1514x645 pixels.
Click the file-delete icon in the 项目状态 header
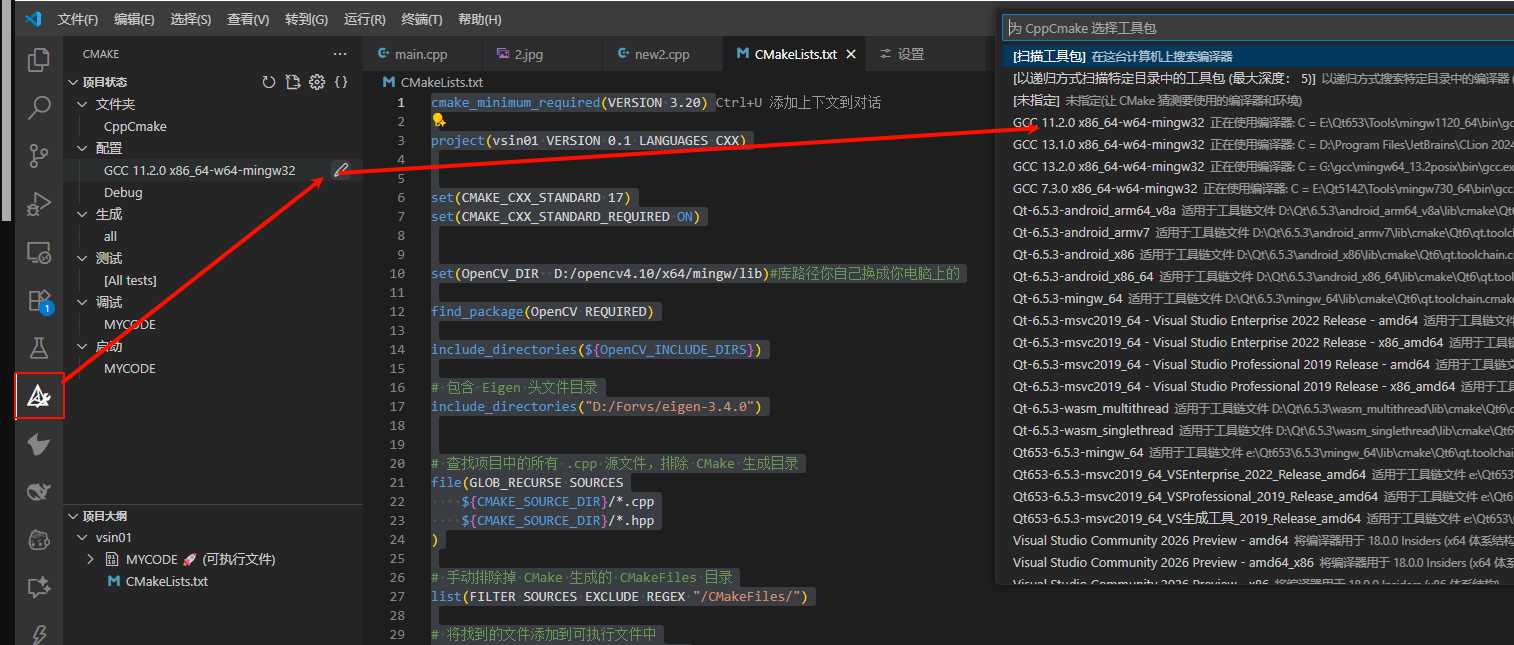[x=293, y=82]
